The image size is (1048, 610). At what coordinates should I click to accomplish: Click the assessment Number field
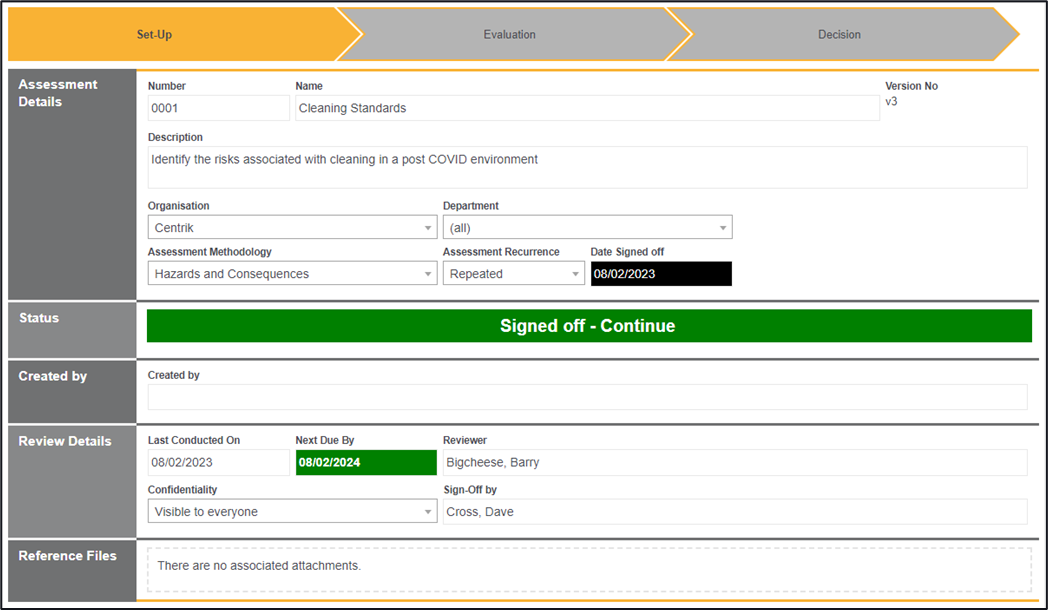218,108
